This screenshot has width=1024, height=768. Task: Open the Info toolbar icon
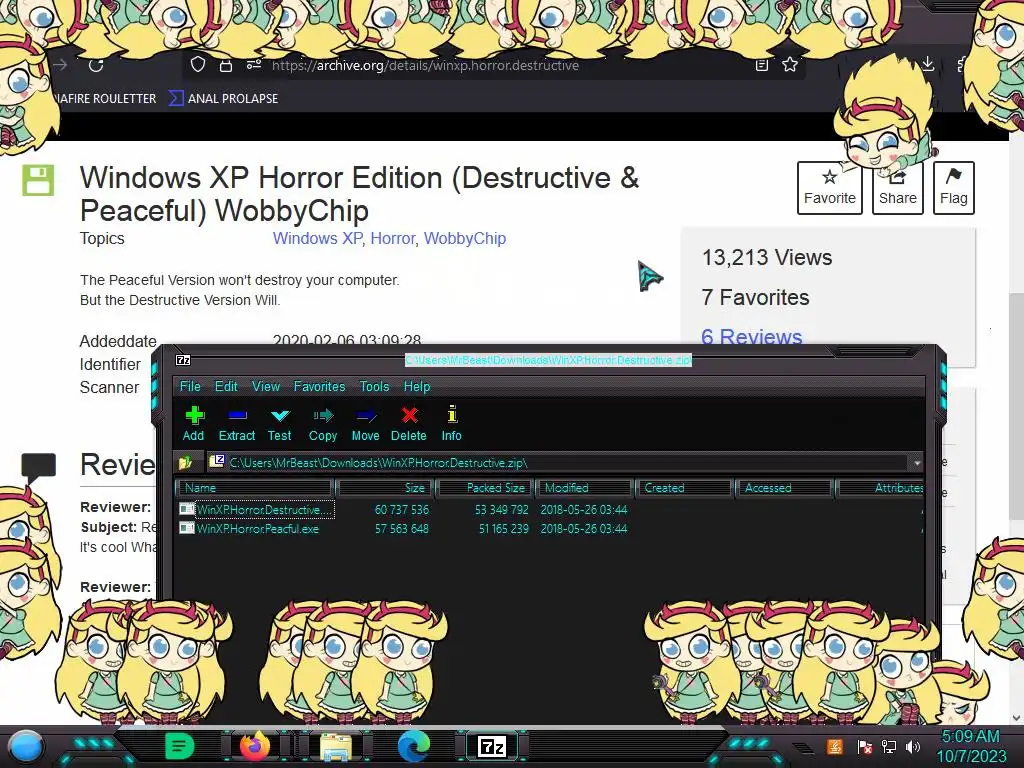(451, 423)
